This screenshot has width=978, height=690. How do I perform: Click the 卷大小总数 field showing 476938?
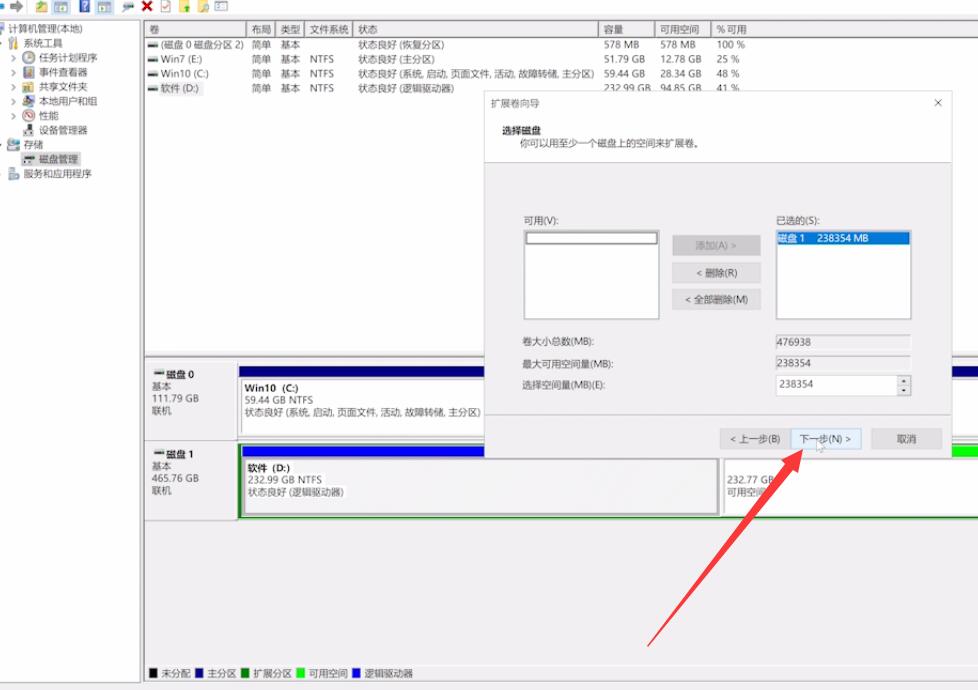click(x=843, y=342)
